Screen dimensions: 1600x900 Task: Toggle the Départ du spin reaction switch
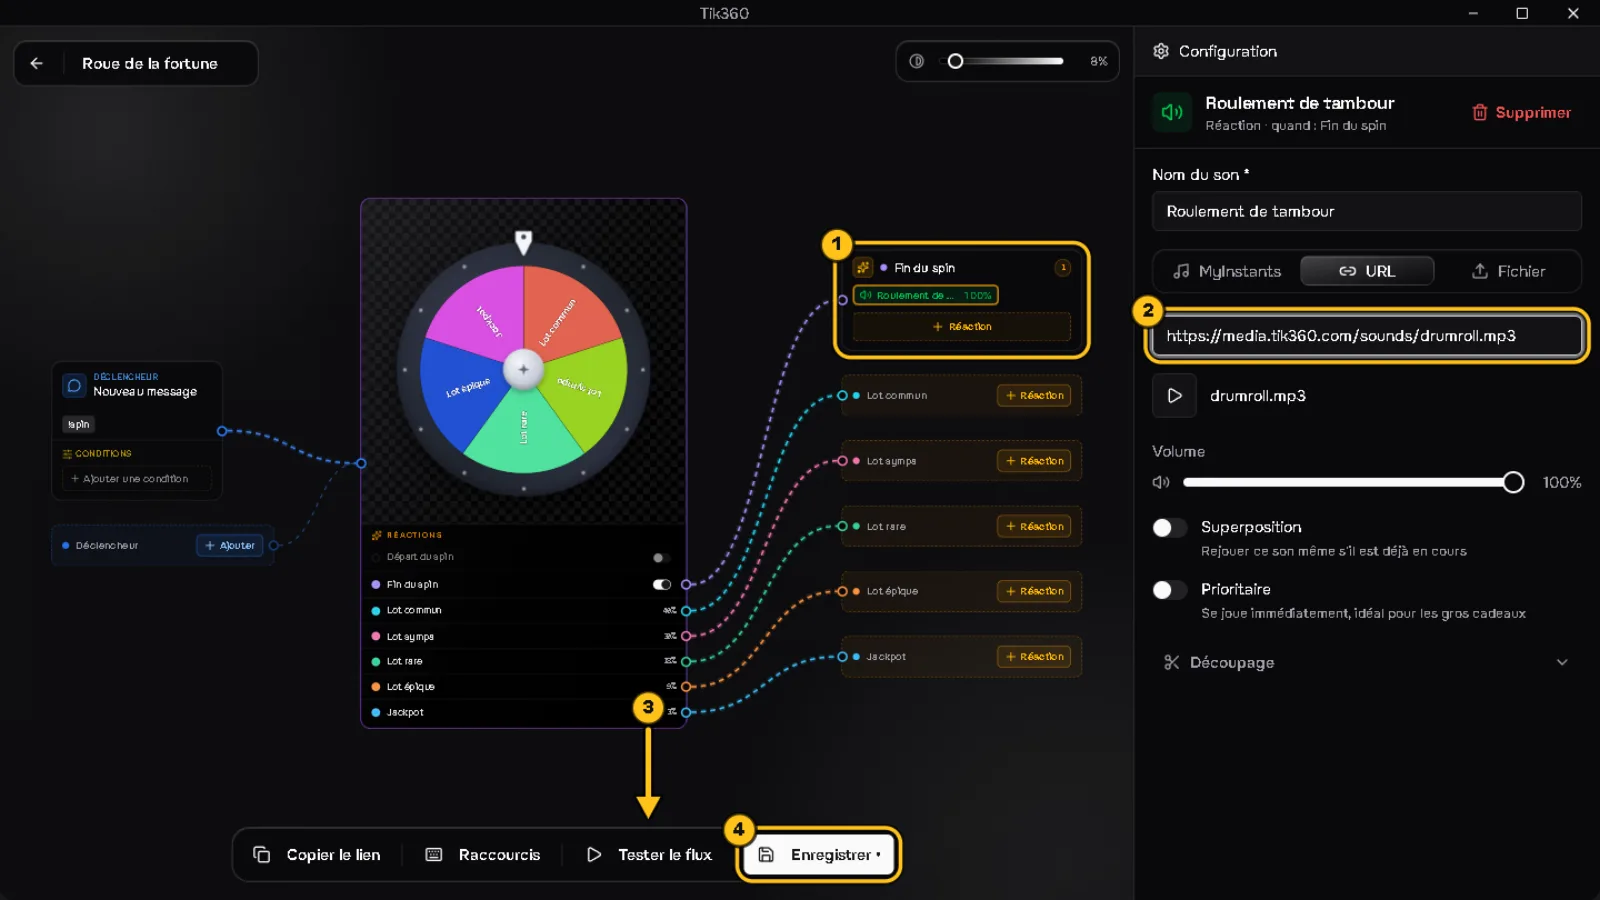coord(662,557)
